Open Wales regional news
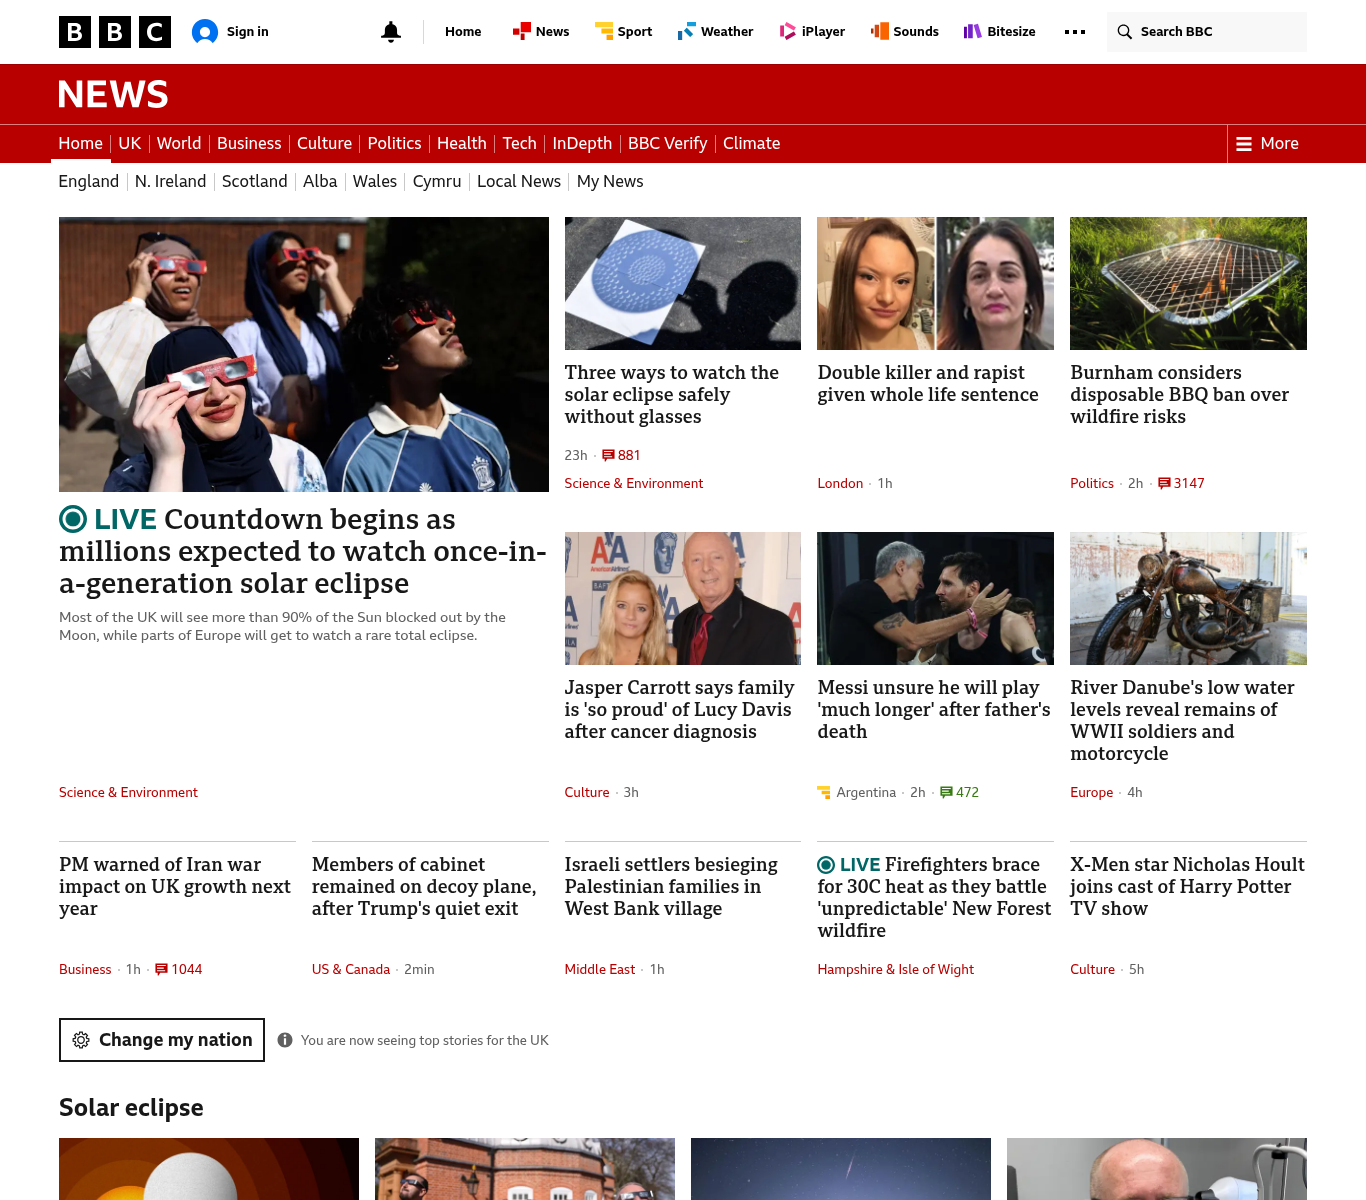 click(x=375, y=181)
